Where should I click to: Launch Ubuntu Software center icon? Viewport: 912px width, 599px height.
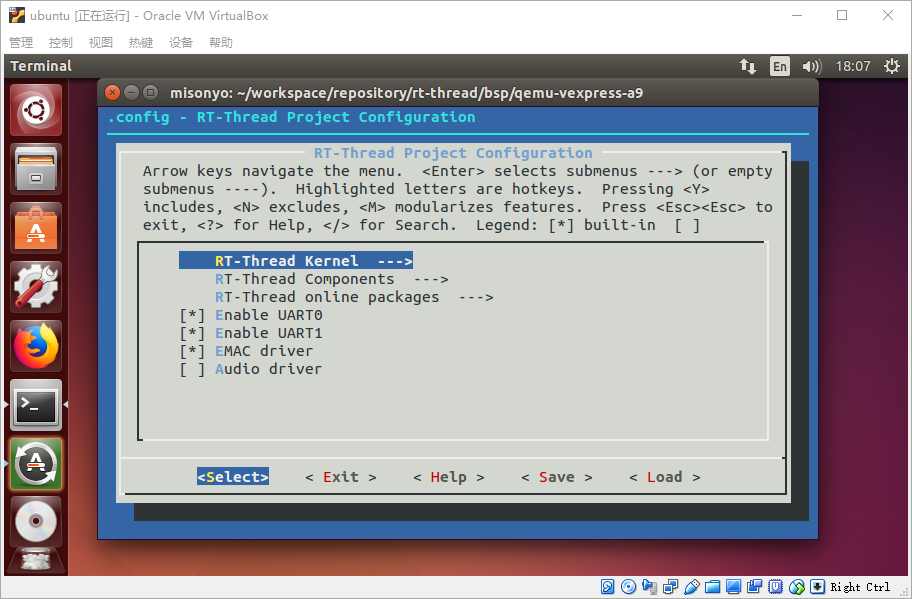(36, 228)
